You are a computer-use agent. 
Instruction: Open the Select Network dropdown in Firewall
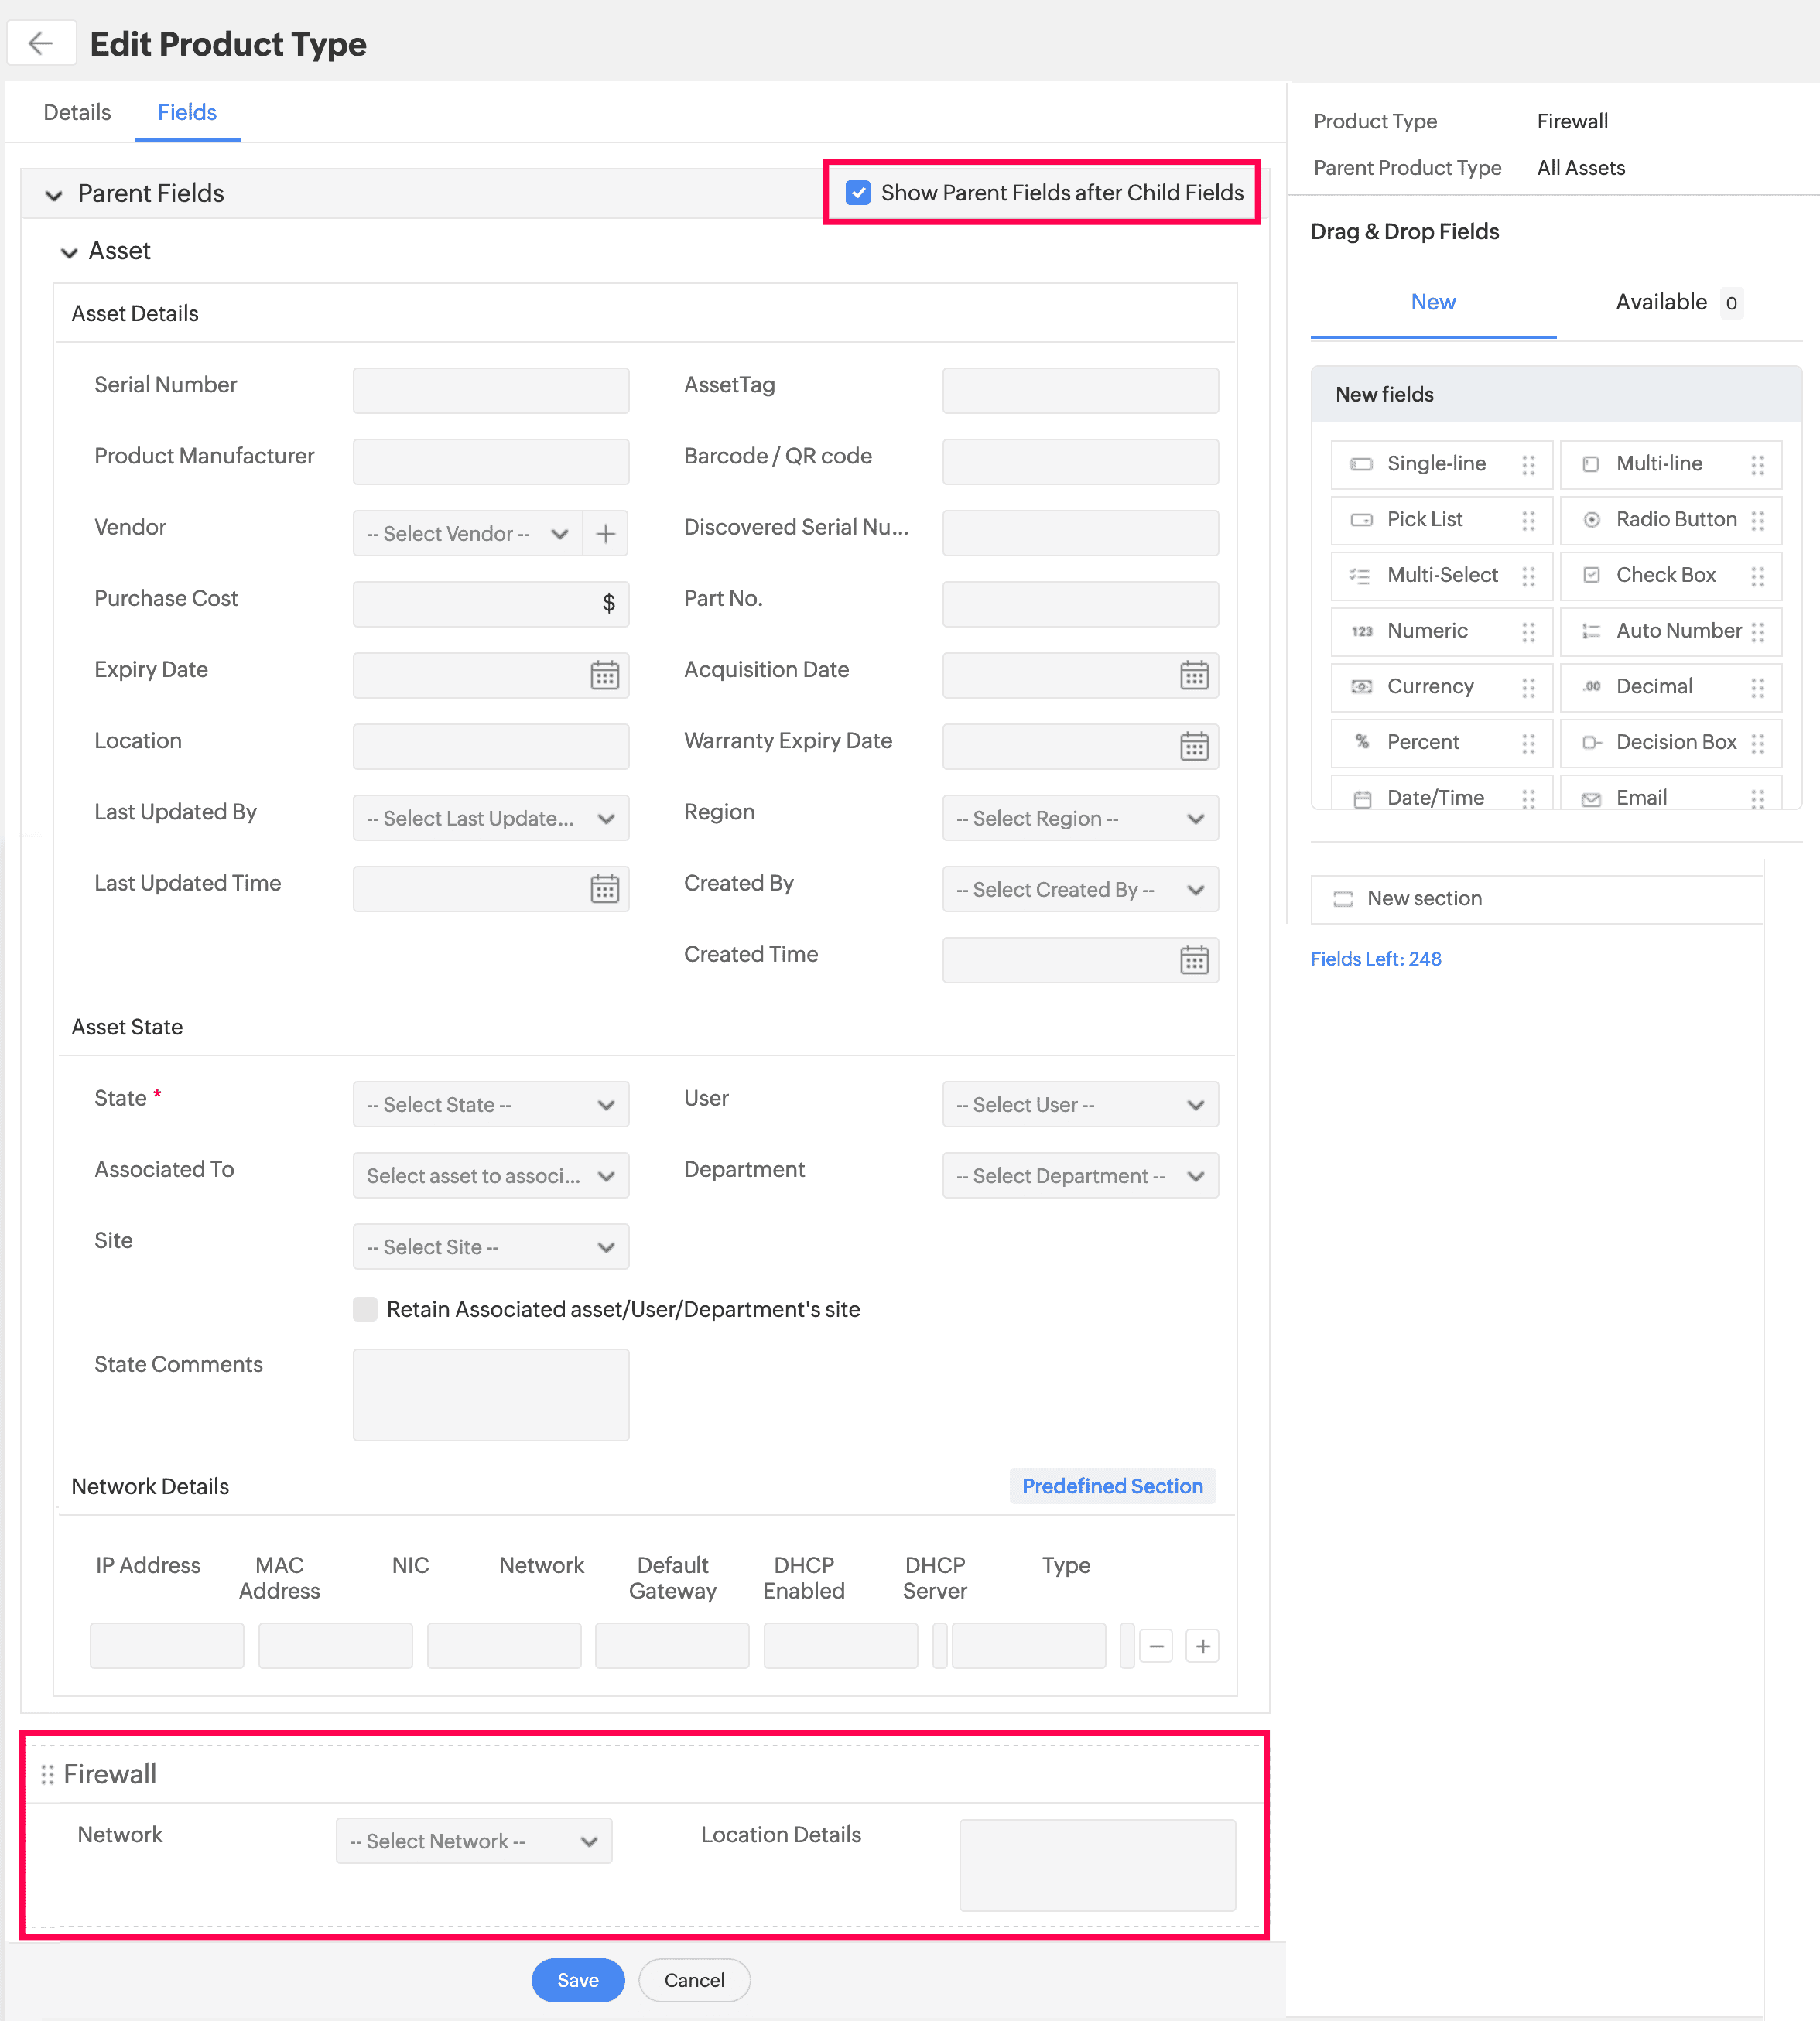[473, 1842]
